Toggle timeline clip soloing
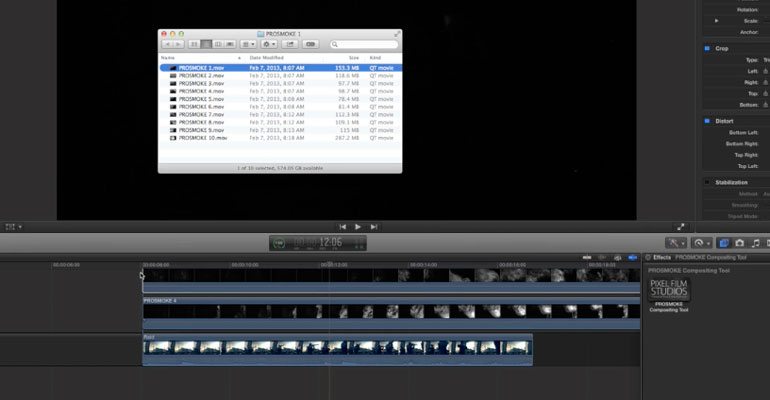 coord(618,257)
